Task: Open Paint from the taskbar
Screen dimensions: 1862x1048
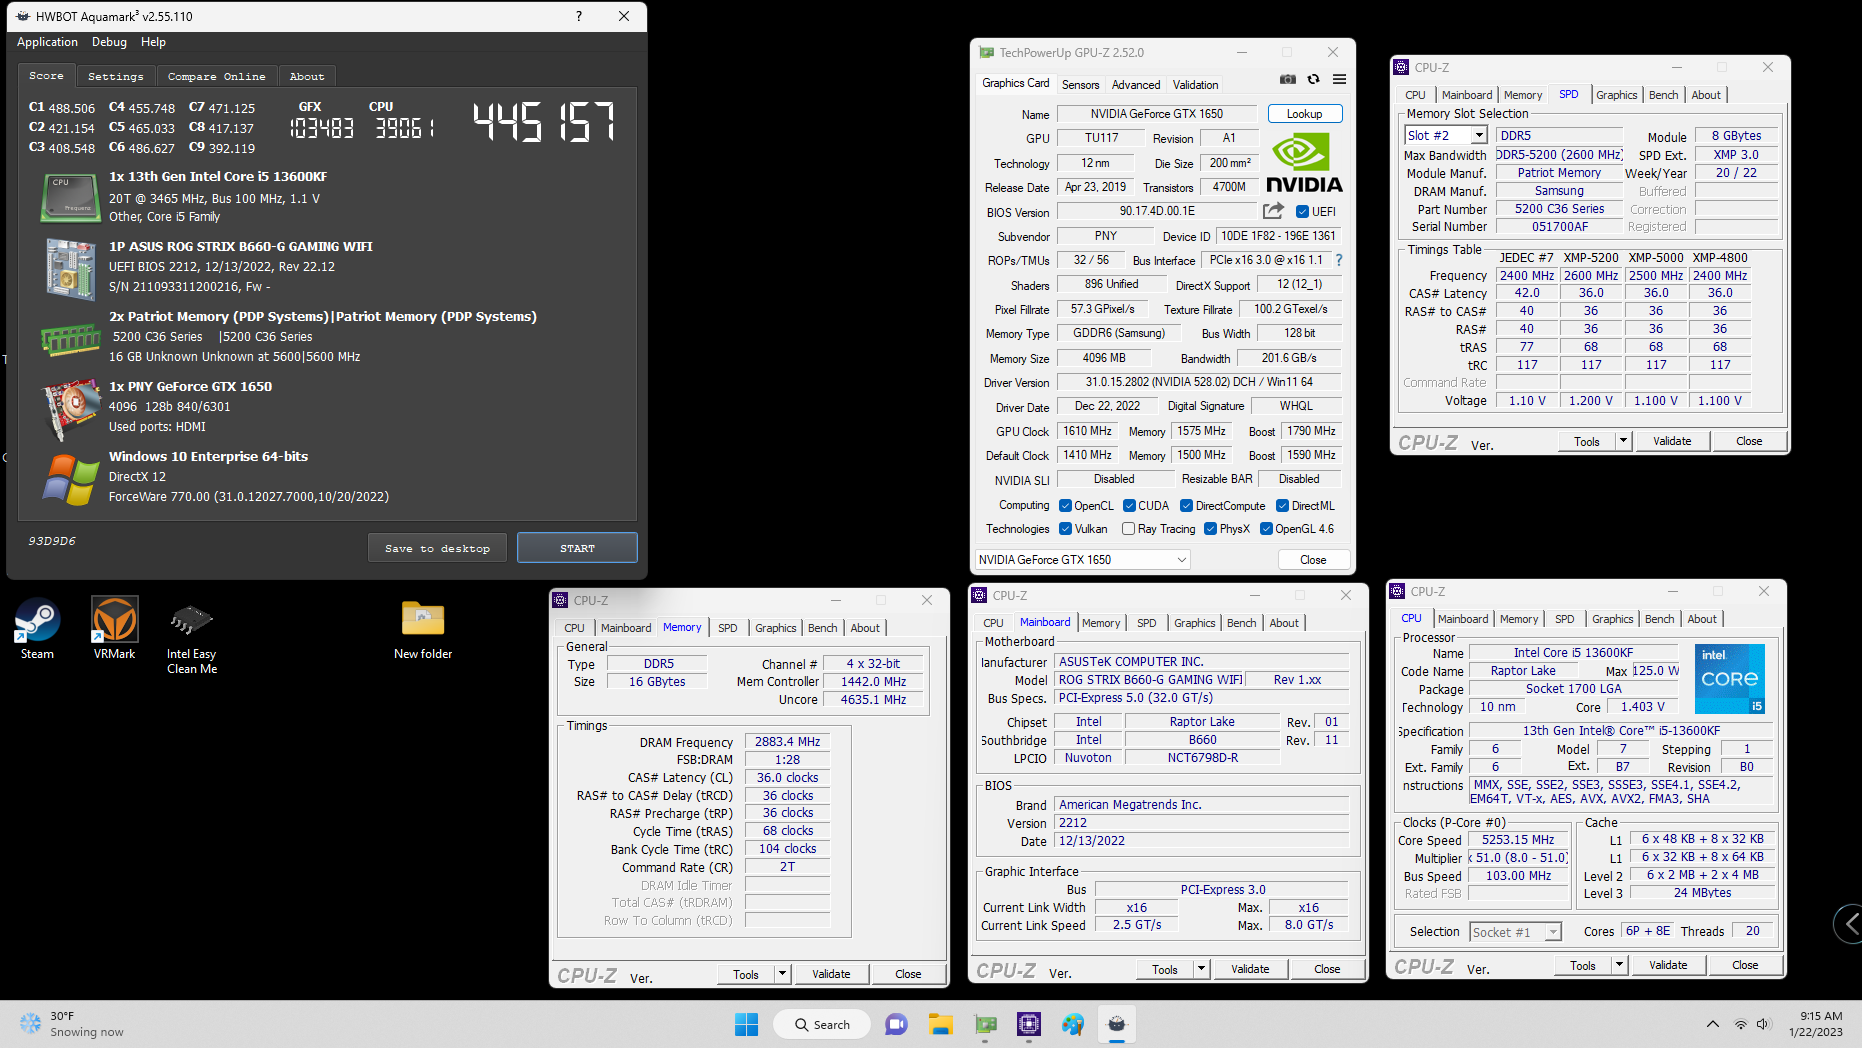Action: click(1073, 1024)
